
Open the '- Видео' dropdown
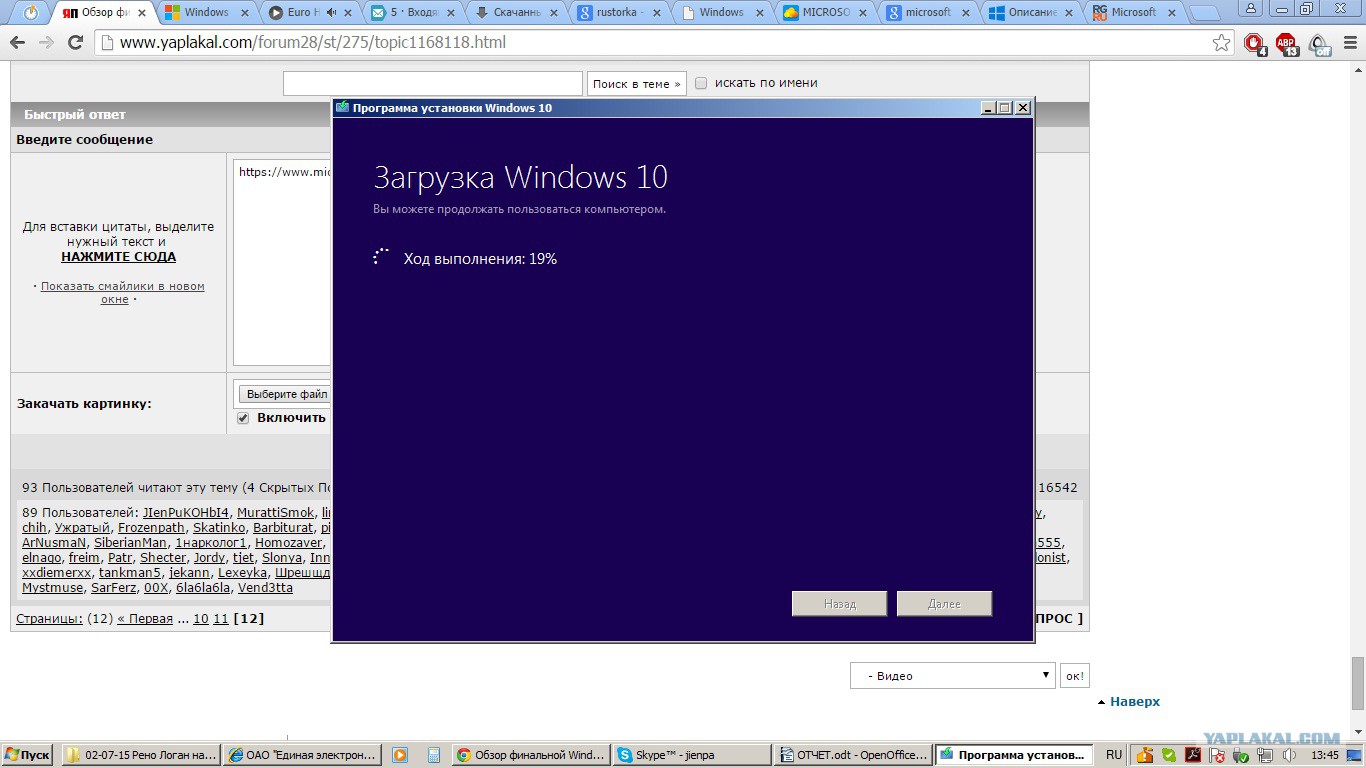tap(953, 675)
